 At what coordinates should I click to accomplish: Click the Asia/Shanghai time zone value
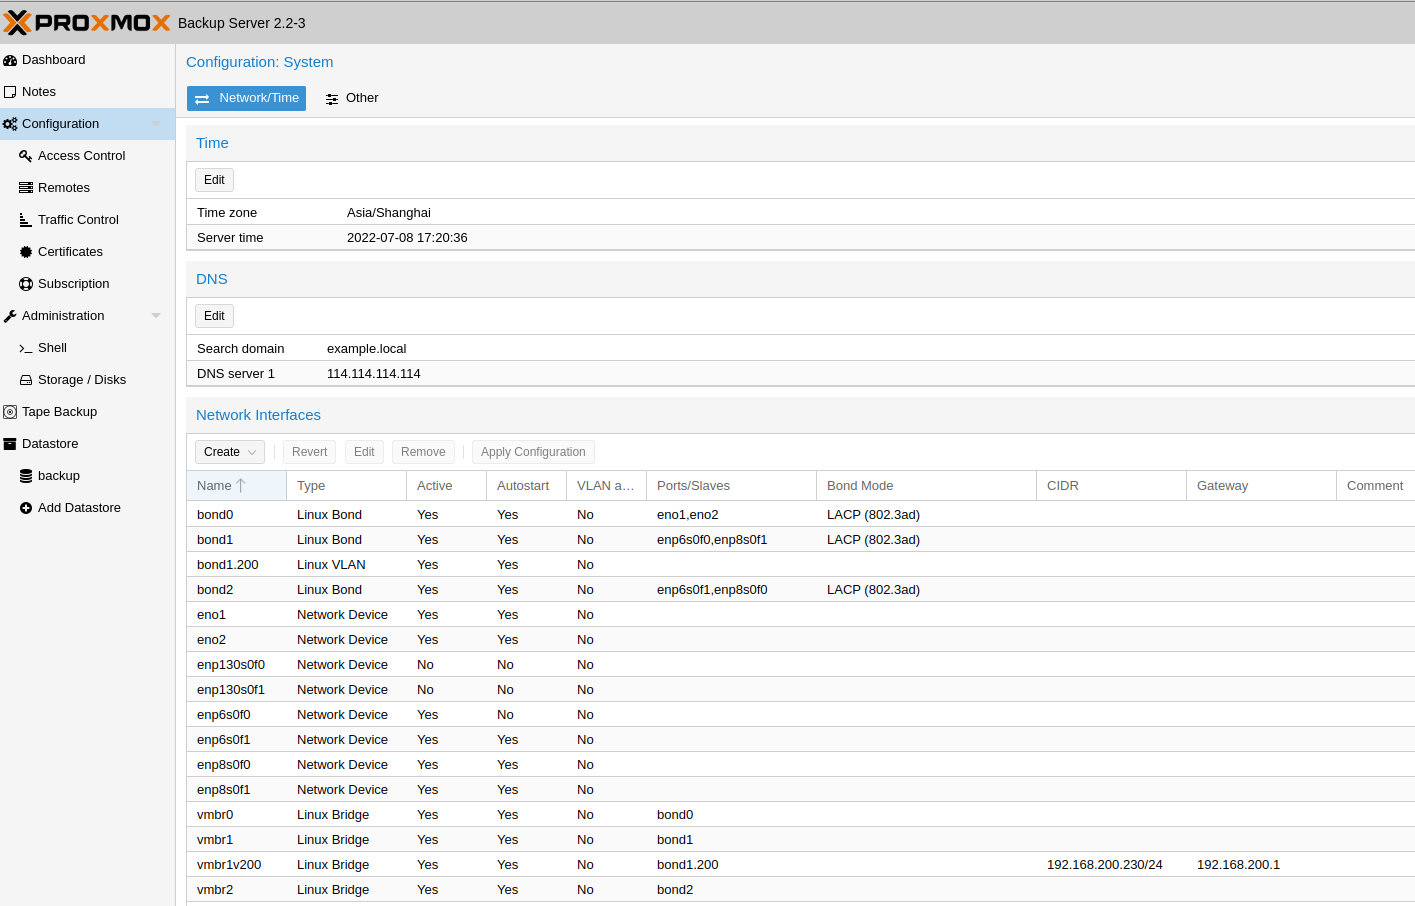pos(389,213)
